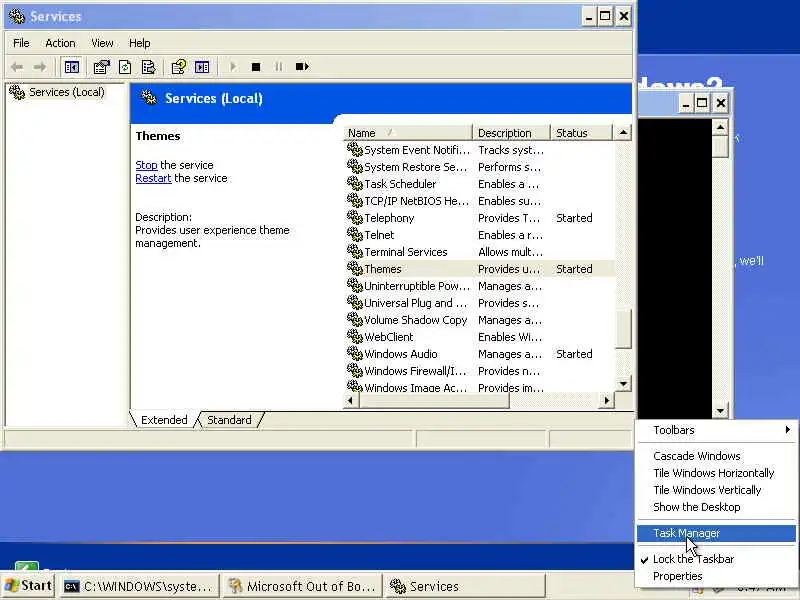
Task: Click the Back arrow toolbar icon
Action: click(17, 67)
